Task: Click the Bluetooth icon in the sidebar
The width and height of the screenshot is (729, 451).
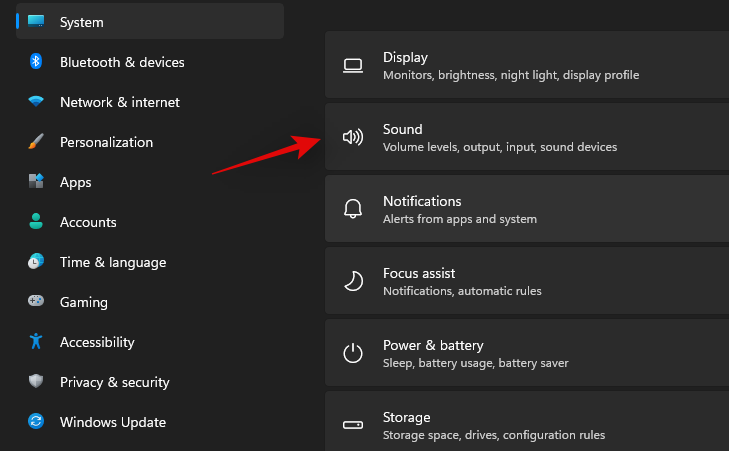Action: click(36, 62)
